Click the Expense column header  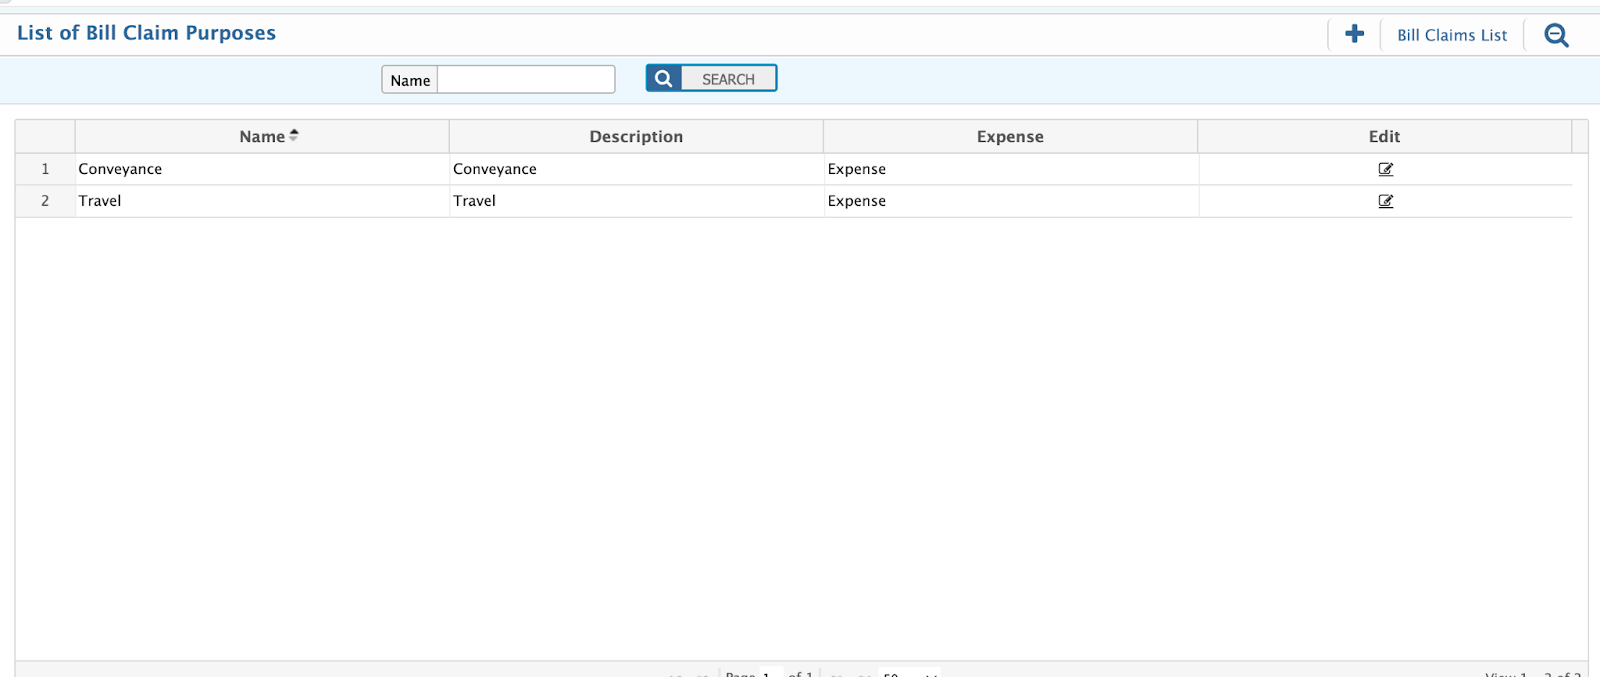(1010, 137)
